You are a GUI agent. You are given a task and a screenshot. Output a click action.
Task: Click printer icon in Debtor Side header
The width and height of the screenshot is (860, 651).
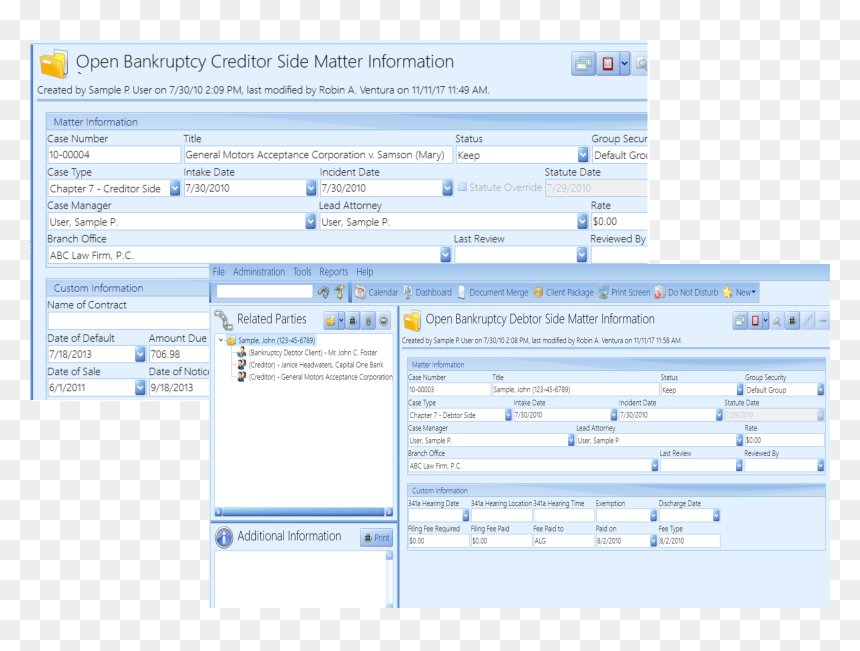coord(792,321)
